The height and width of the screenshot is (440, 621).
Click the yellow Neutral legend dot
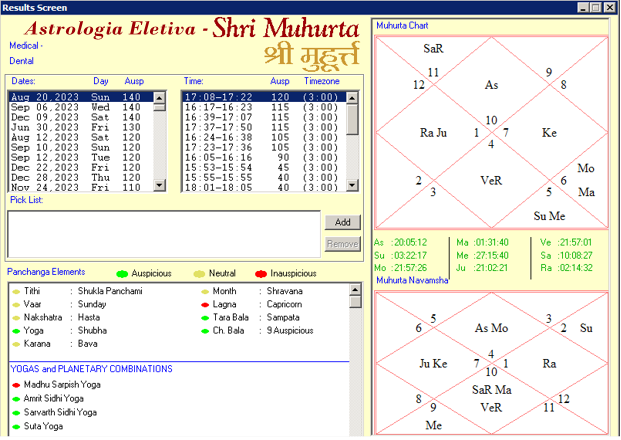click(x=199, y=274)
